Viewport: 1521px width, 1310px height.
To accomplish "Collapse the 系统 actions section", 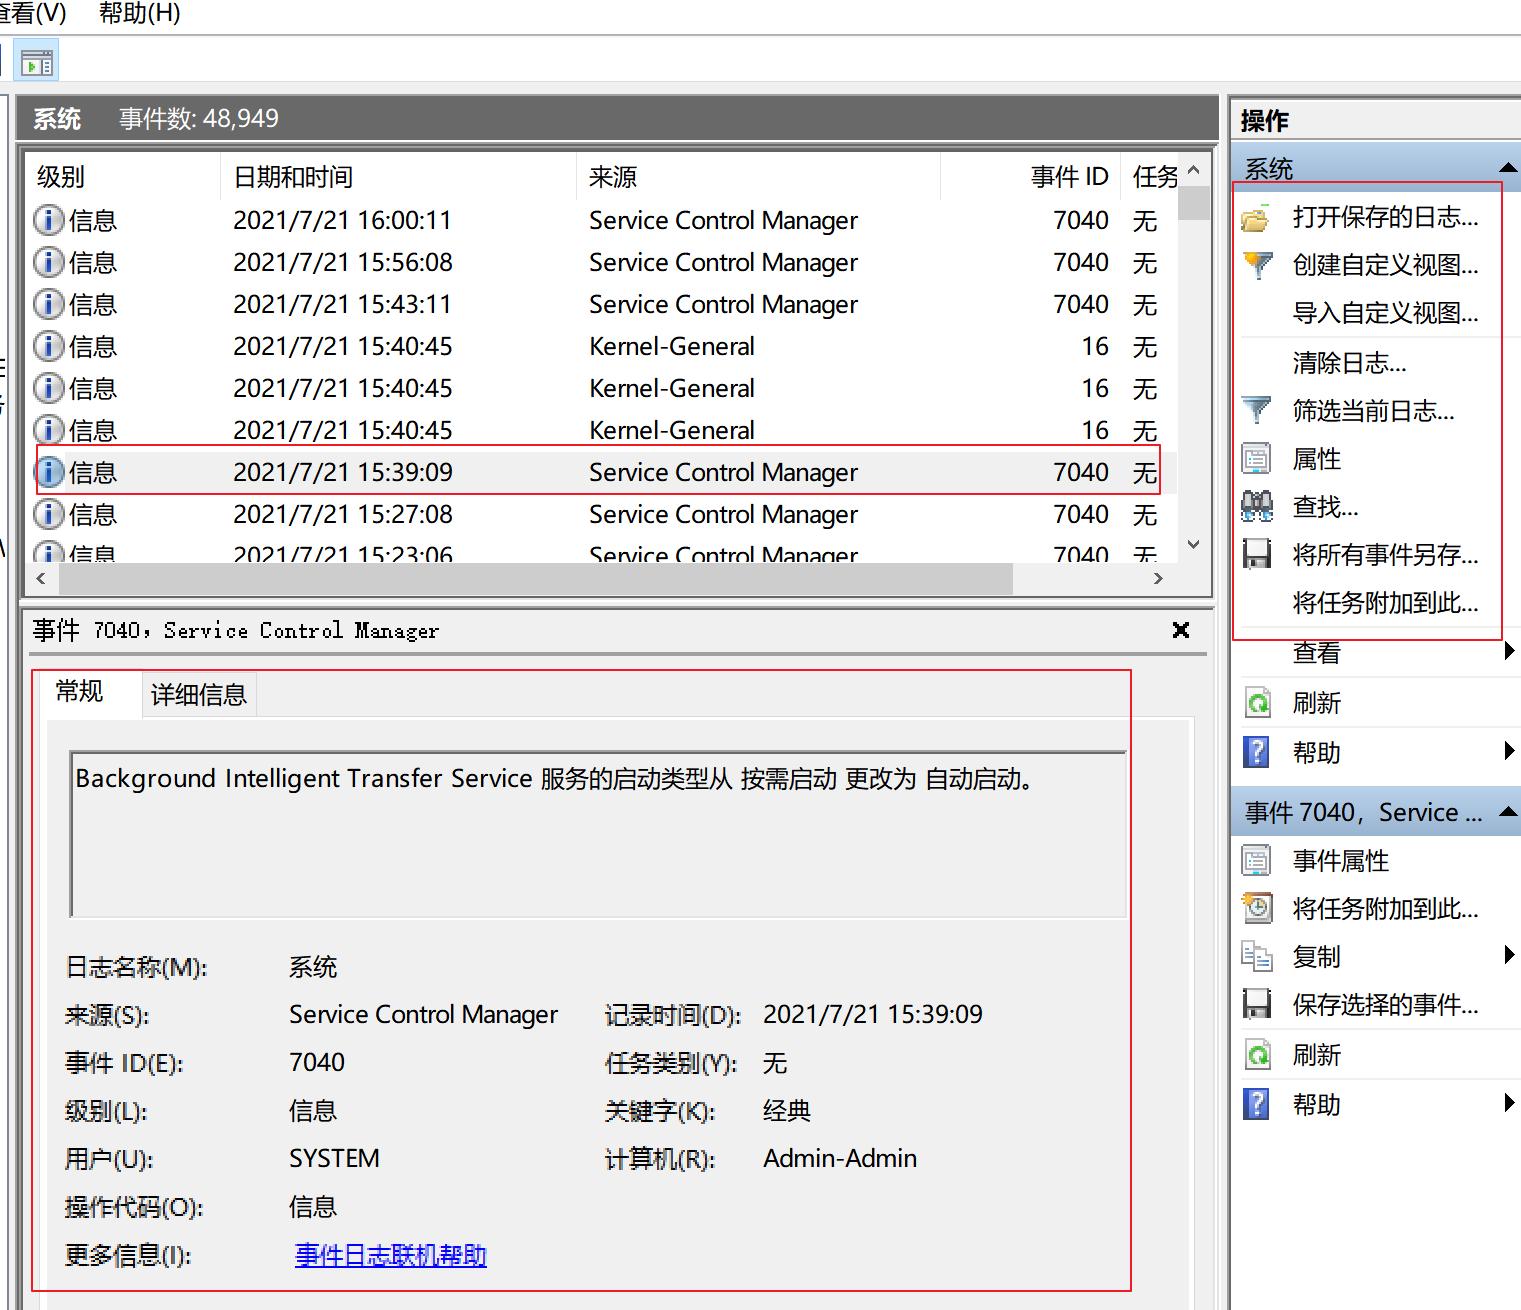I will 1508,168.
